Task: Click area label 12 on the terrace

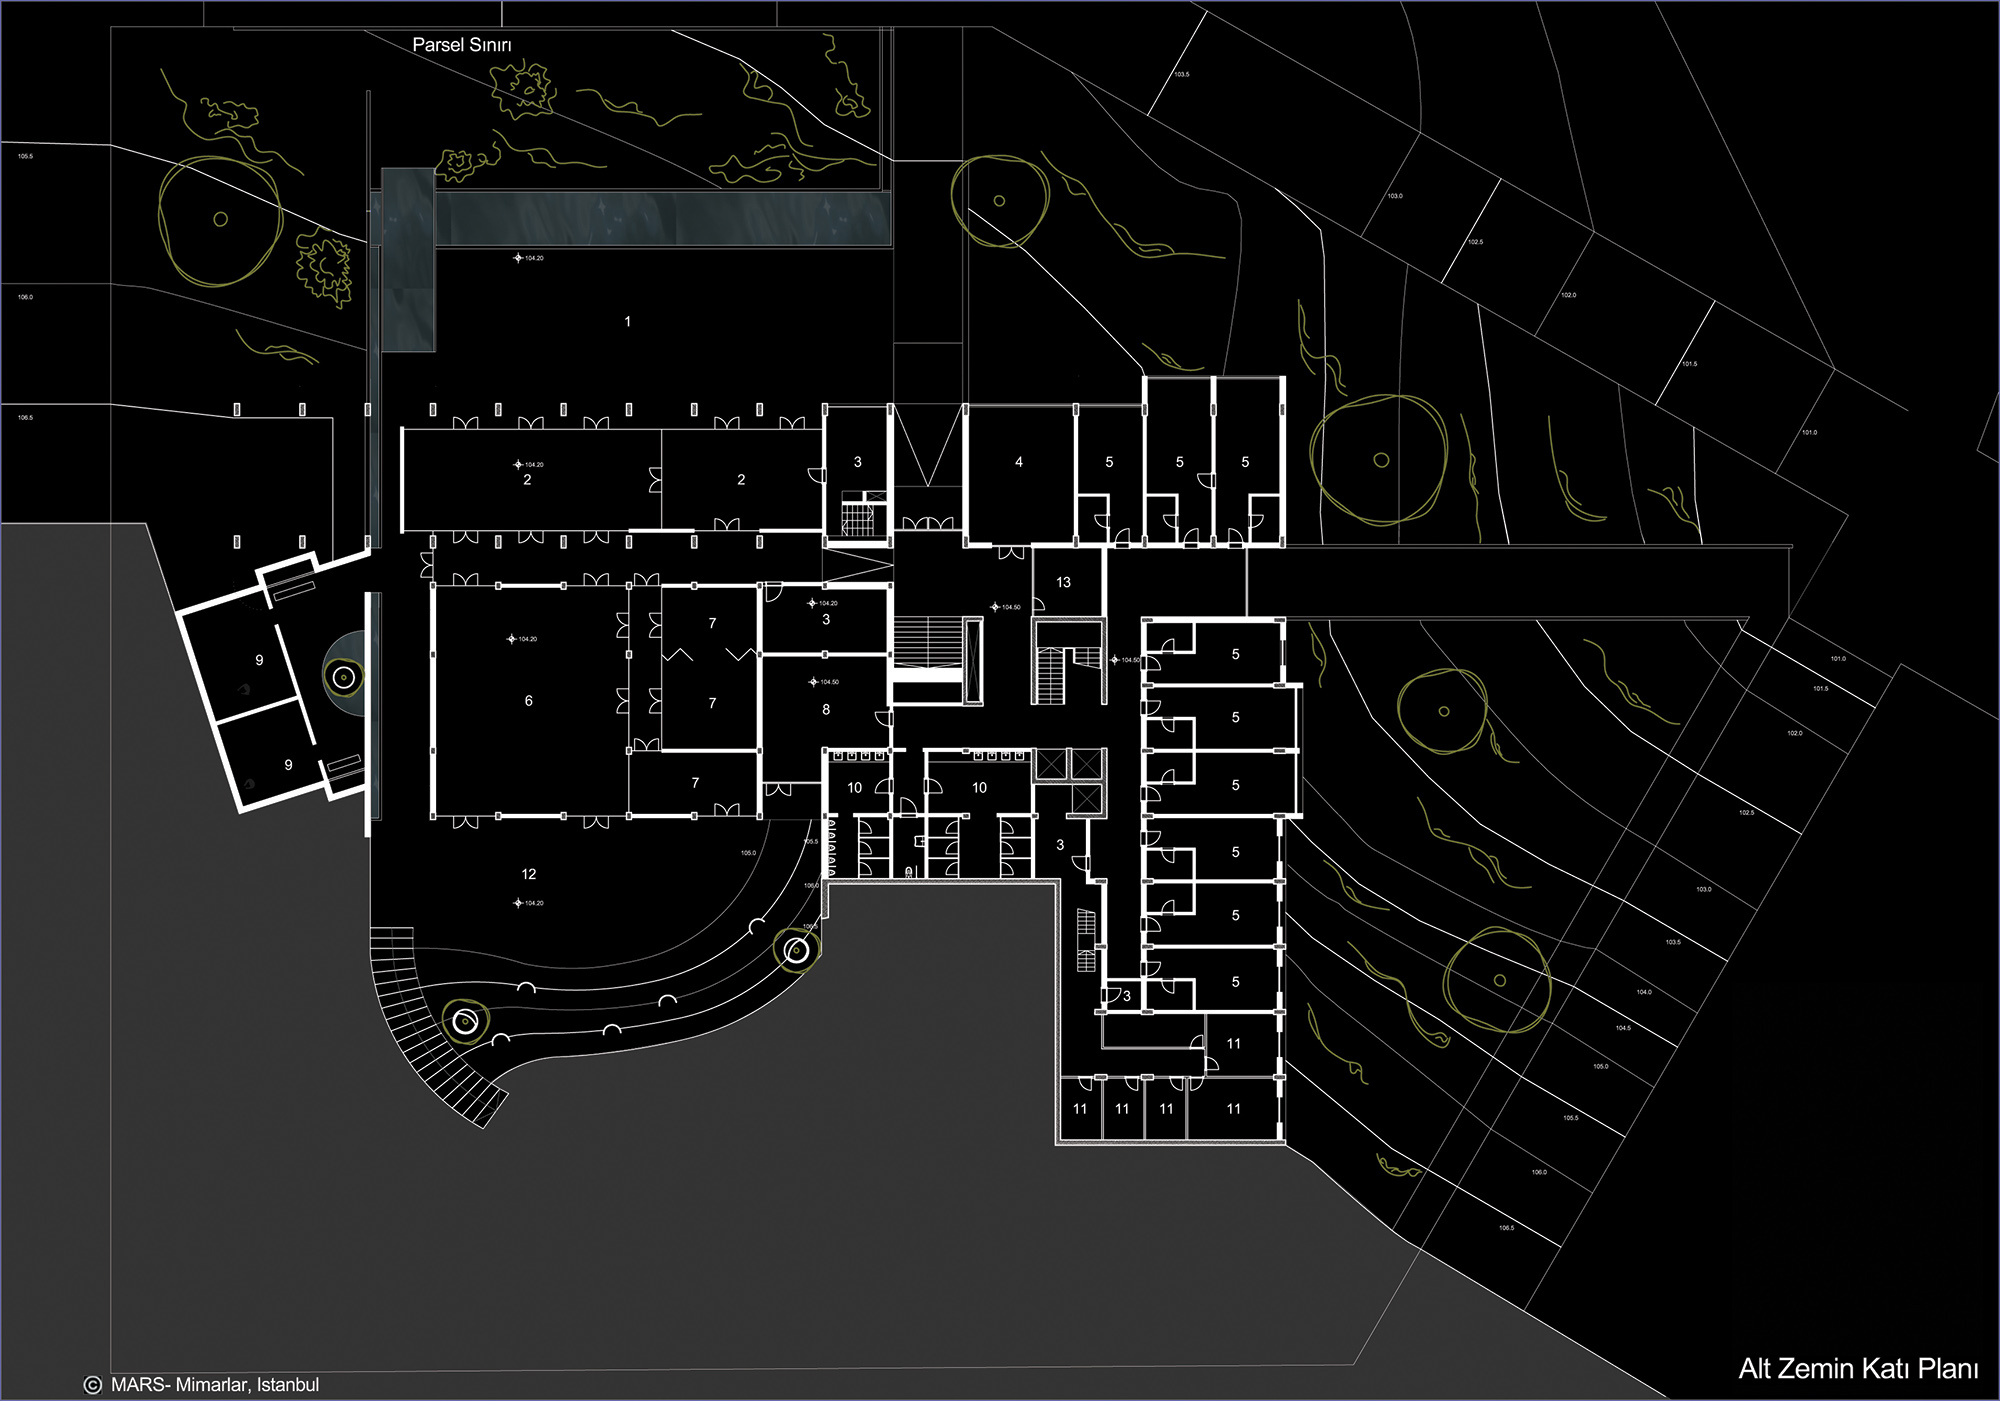Action: point(529,874)
